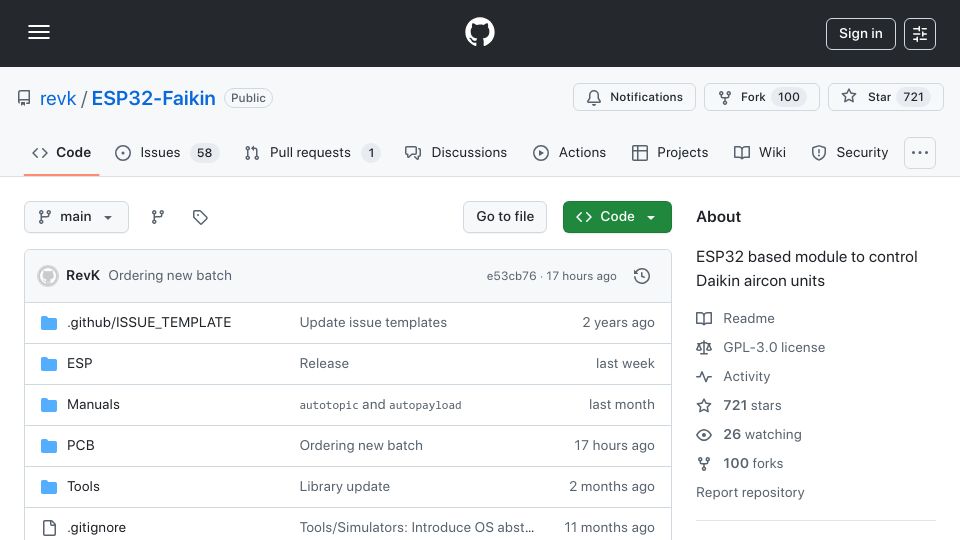
Task: Open GPL-3.0 license link
Action: pyautogui.click(x=774, y=348)
